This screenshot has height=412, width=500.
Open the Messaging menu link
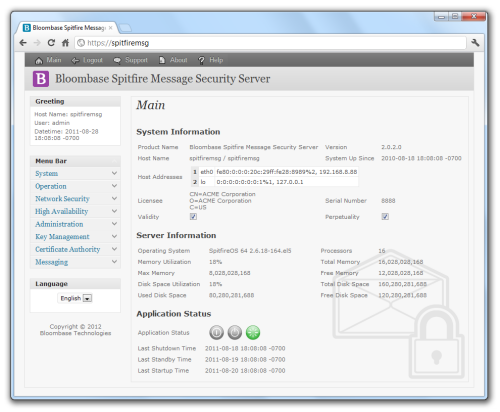coord(52,262)
